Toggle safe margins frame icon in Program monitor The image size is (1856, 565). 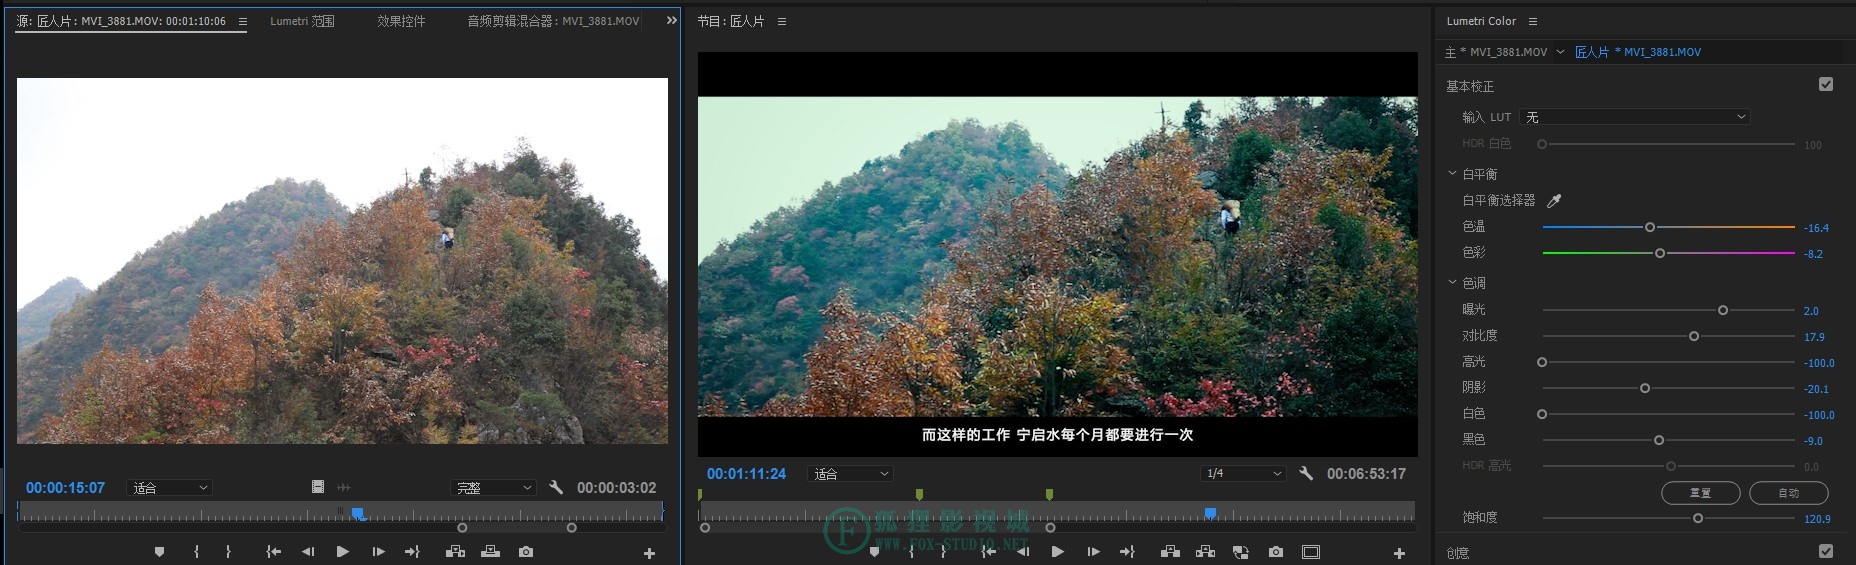pos(1311,552)
